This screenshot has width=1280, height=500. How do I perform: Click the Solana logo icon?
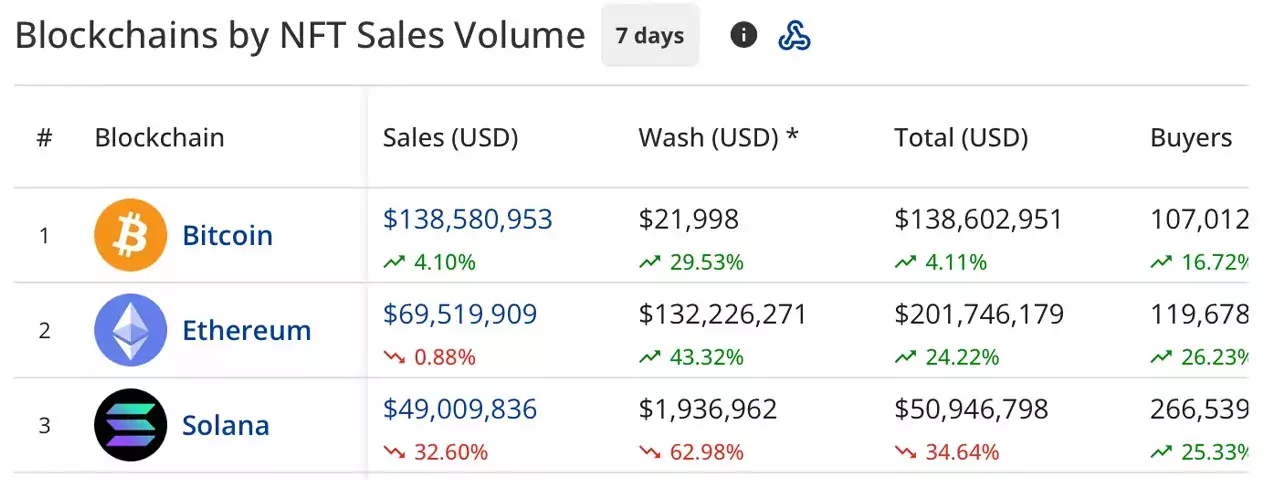pos(130,425)
